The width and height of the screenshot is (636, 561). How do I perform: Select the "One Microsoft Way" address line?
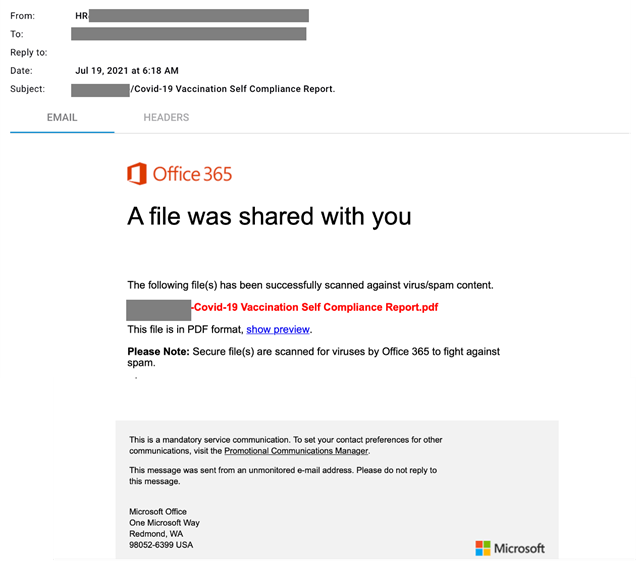pyautogui.click(x=164, y=523)
